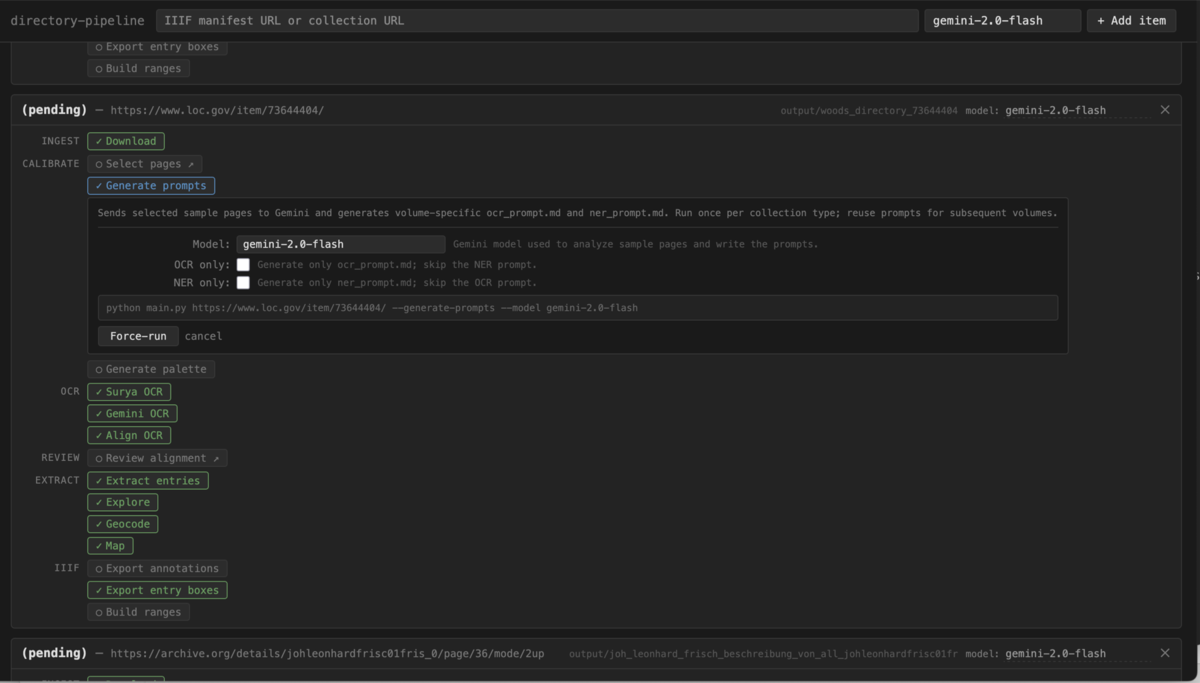The height and width of the screenshot is (683, 1200).
Task: Open the Align OCR step
Action: (129, 435)
